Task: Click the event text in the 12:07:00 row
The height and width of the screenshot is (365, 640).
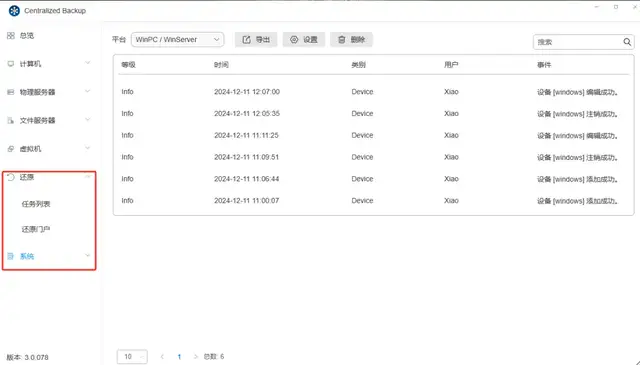Action: (578, 92)
